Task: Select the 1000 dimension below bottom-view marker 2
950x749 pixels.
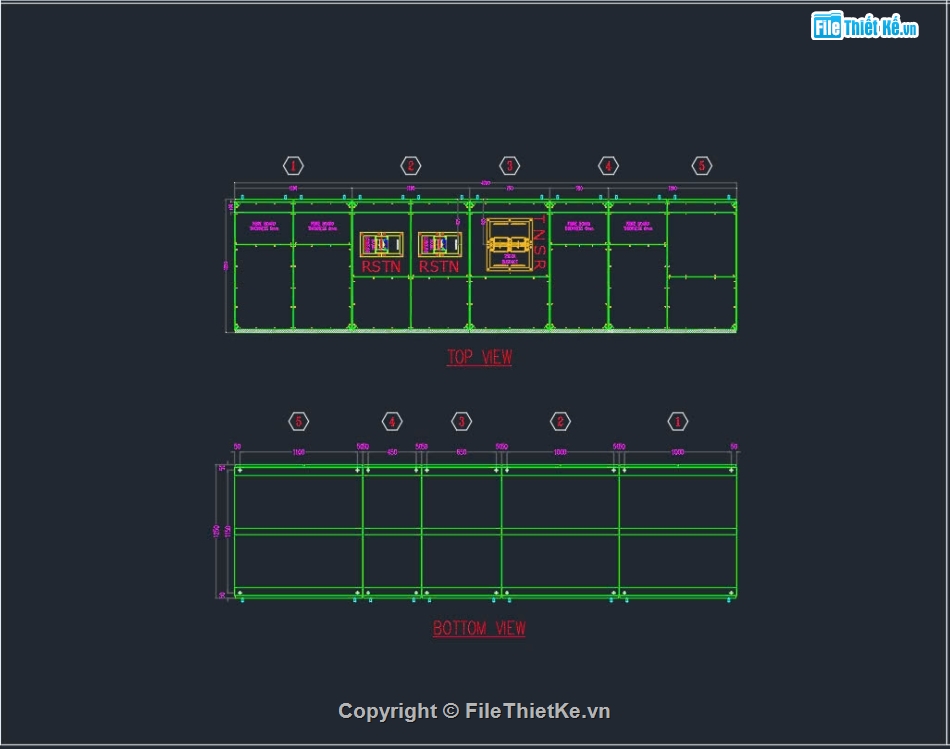Action: click(x=560, y=452)
